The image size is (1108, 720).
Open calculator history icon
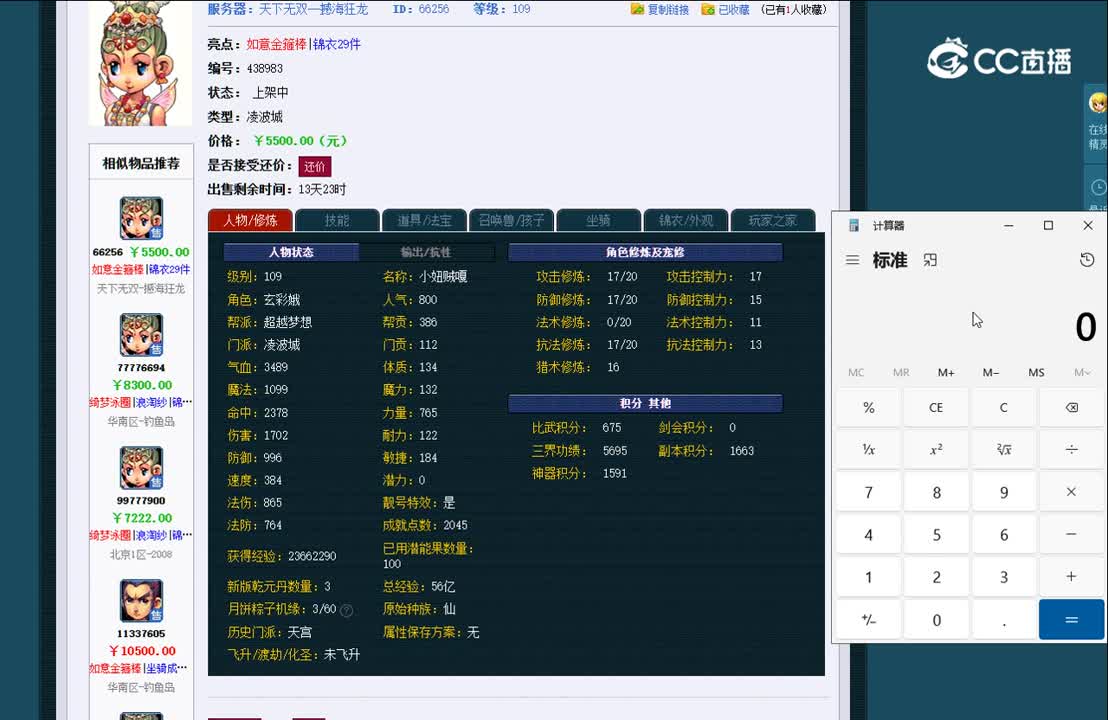[1087, 260]
